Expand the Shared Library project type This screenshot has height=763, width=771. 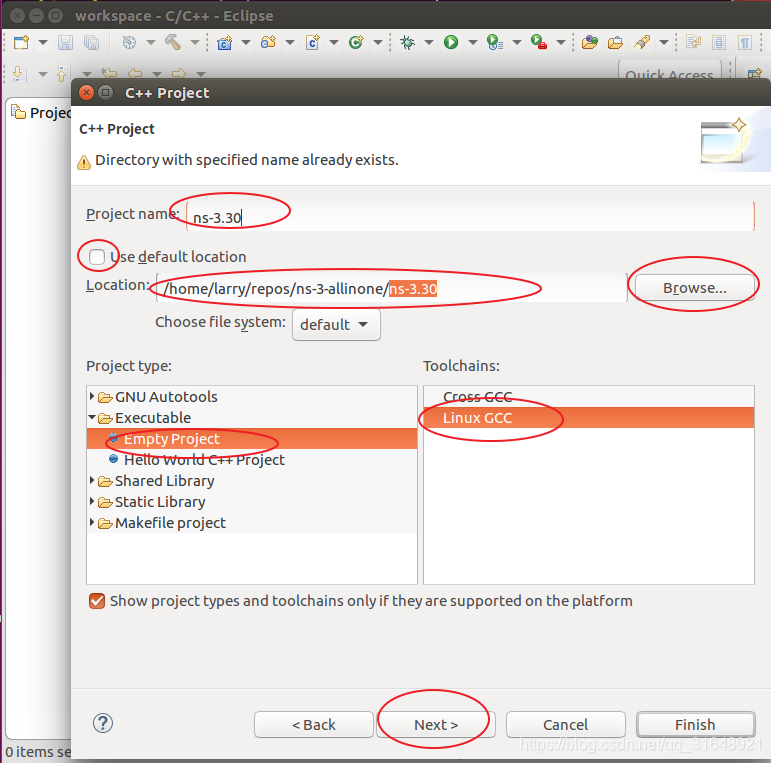(x=92, y=480)
